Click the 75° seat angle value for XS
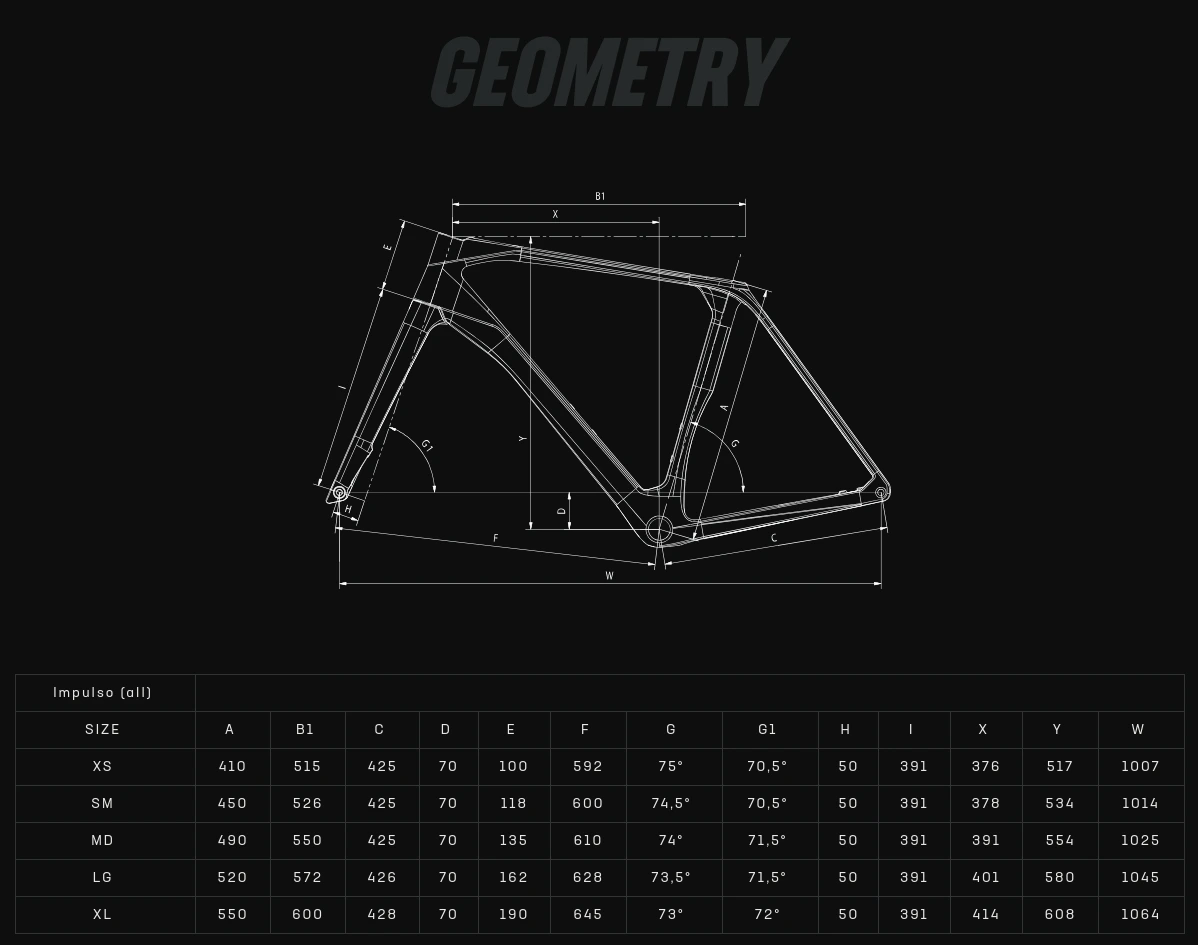 point(671,766)
